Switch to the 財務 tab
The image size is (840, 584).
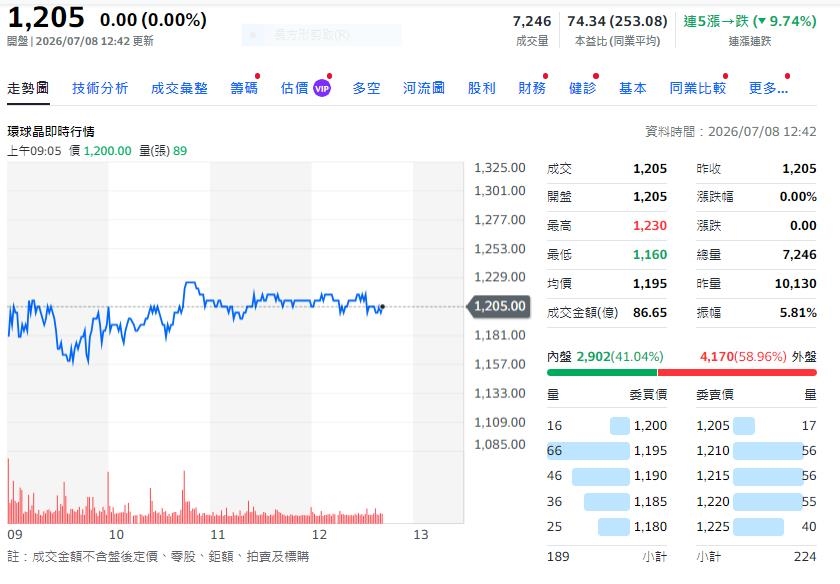click(x=532, y=88)
